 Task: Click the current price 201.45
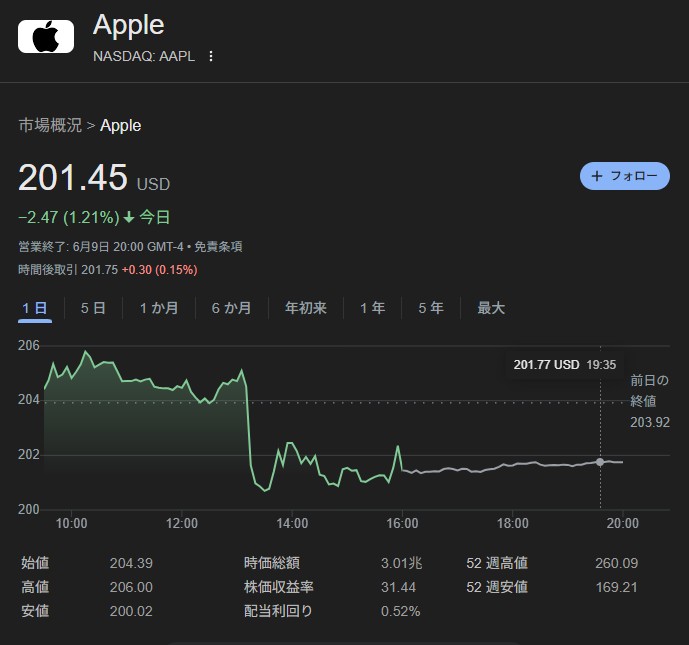73,178
